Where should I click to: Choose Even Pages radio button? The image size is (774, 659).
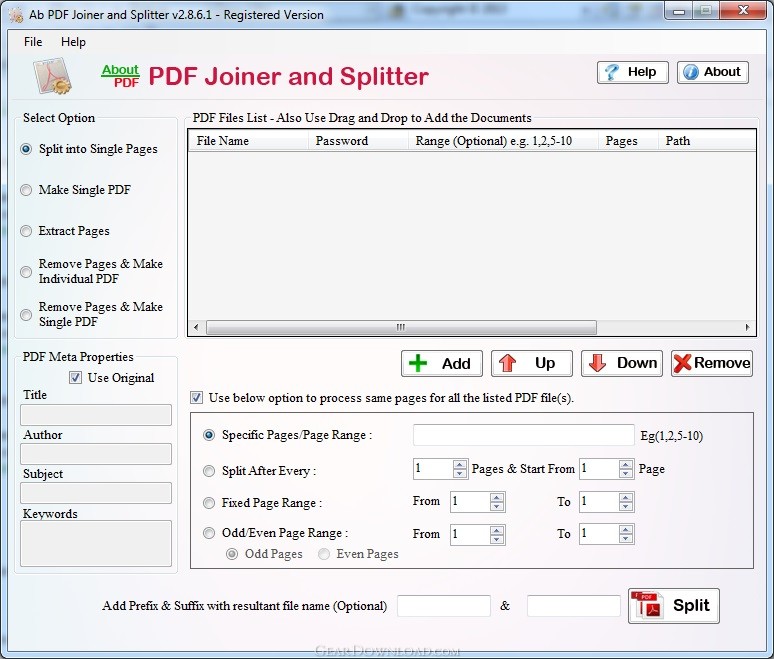point(324,554)
